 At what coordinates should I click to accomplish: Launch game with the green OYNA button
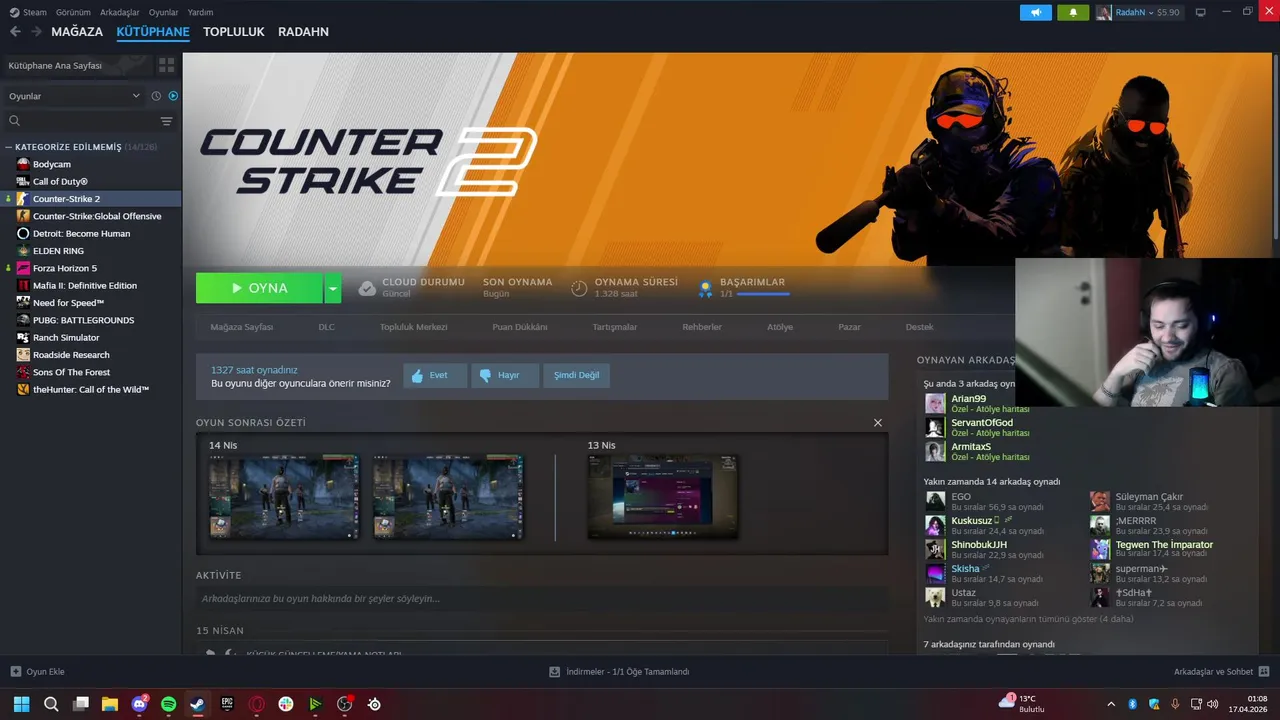click(x=260, y=288)
